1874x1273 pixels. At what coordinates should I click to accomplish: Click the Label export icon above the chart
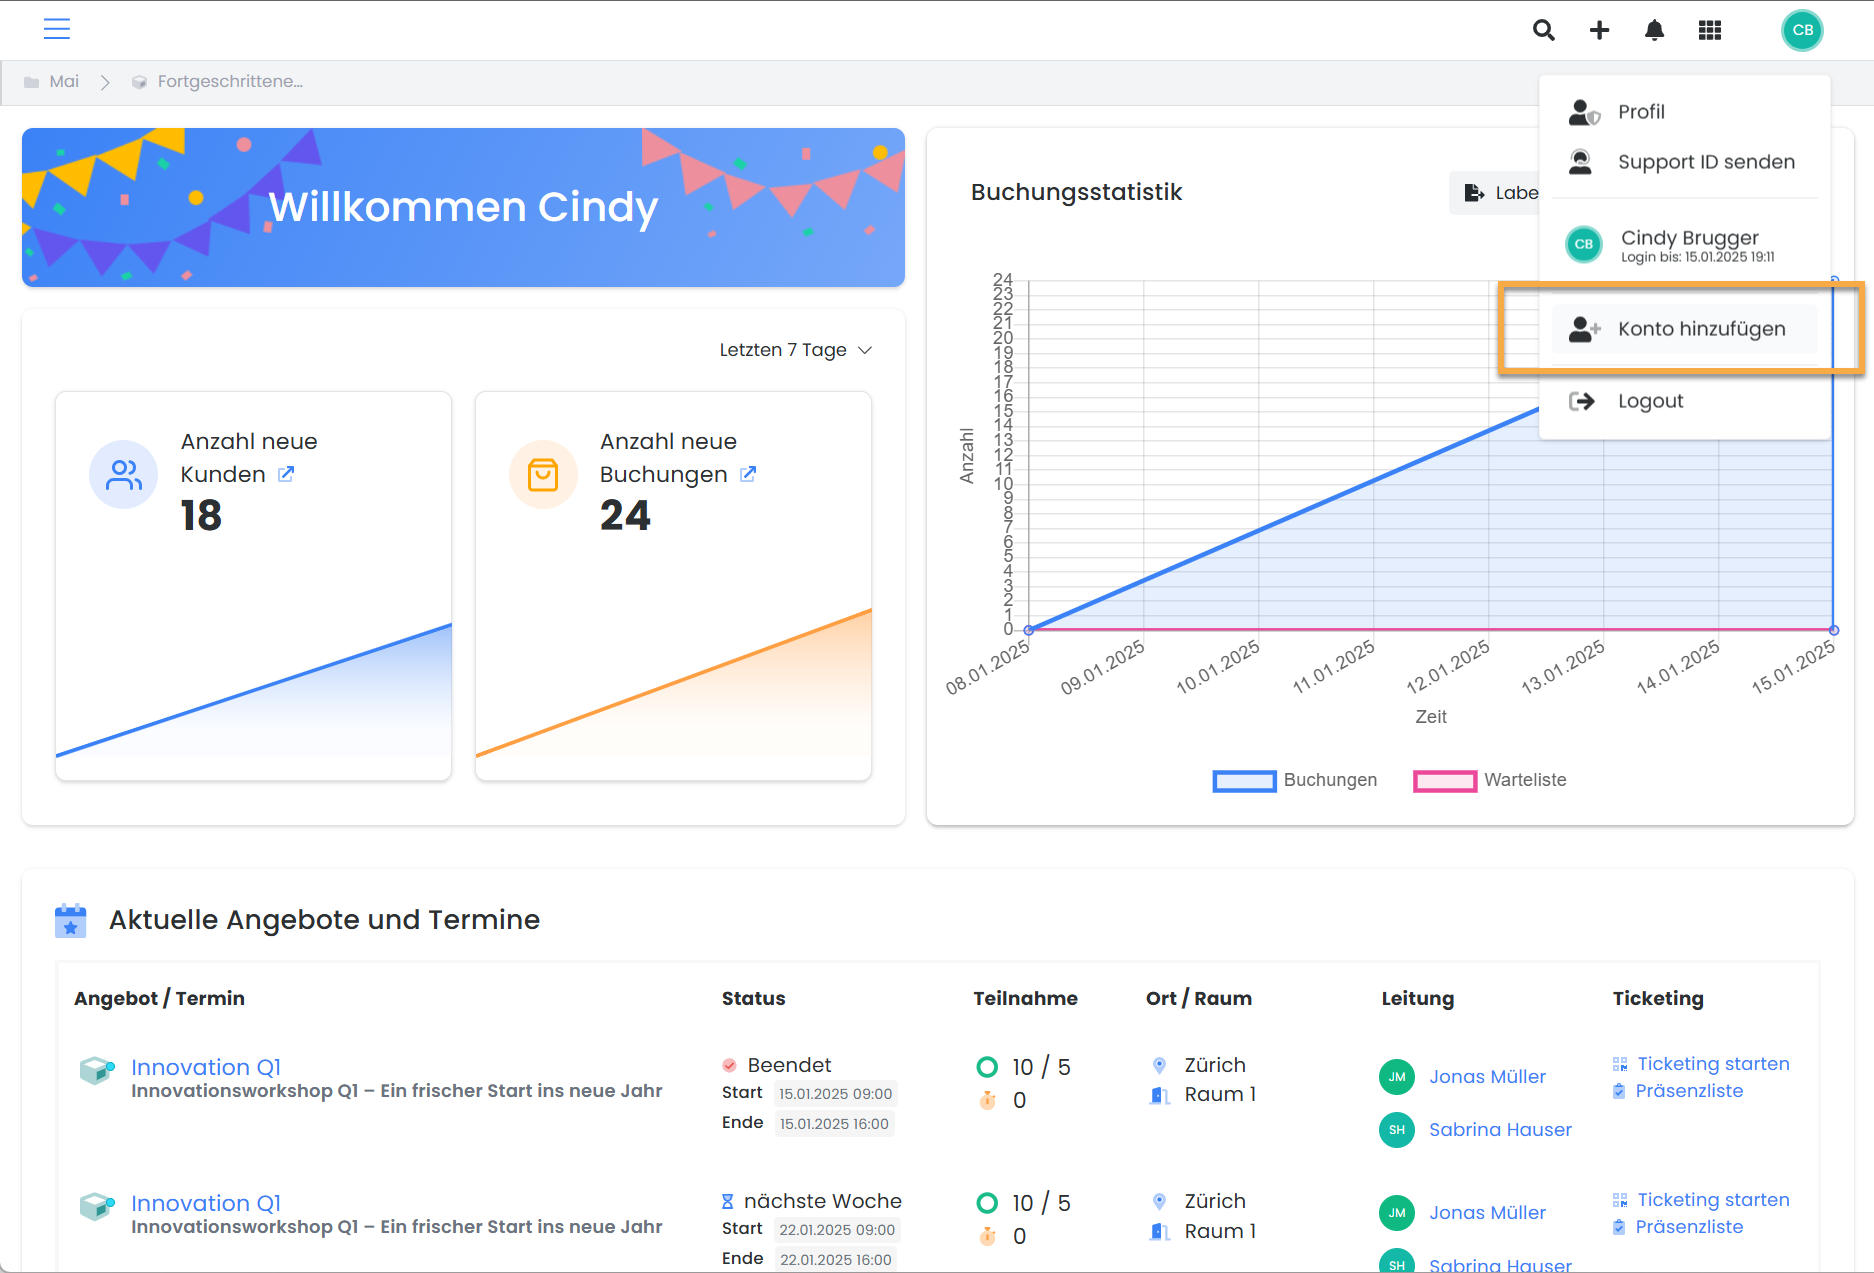tap(1474, 192)
